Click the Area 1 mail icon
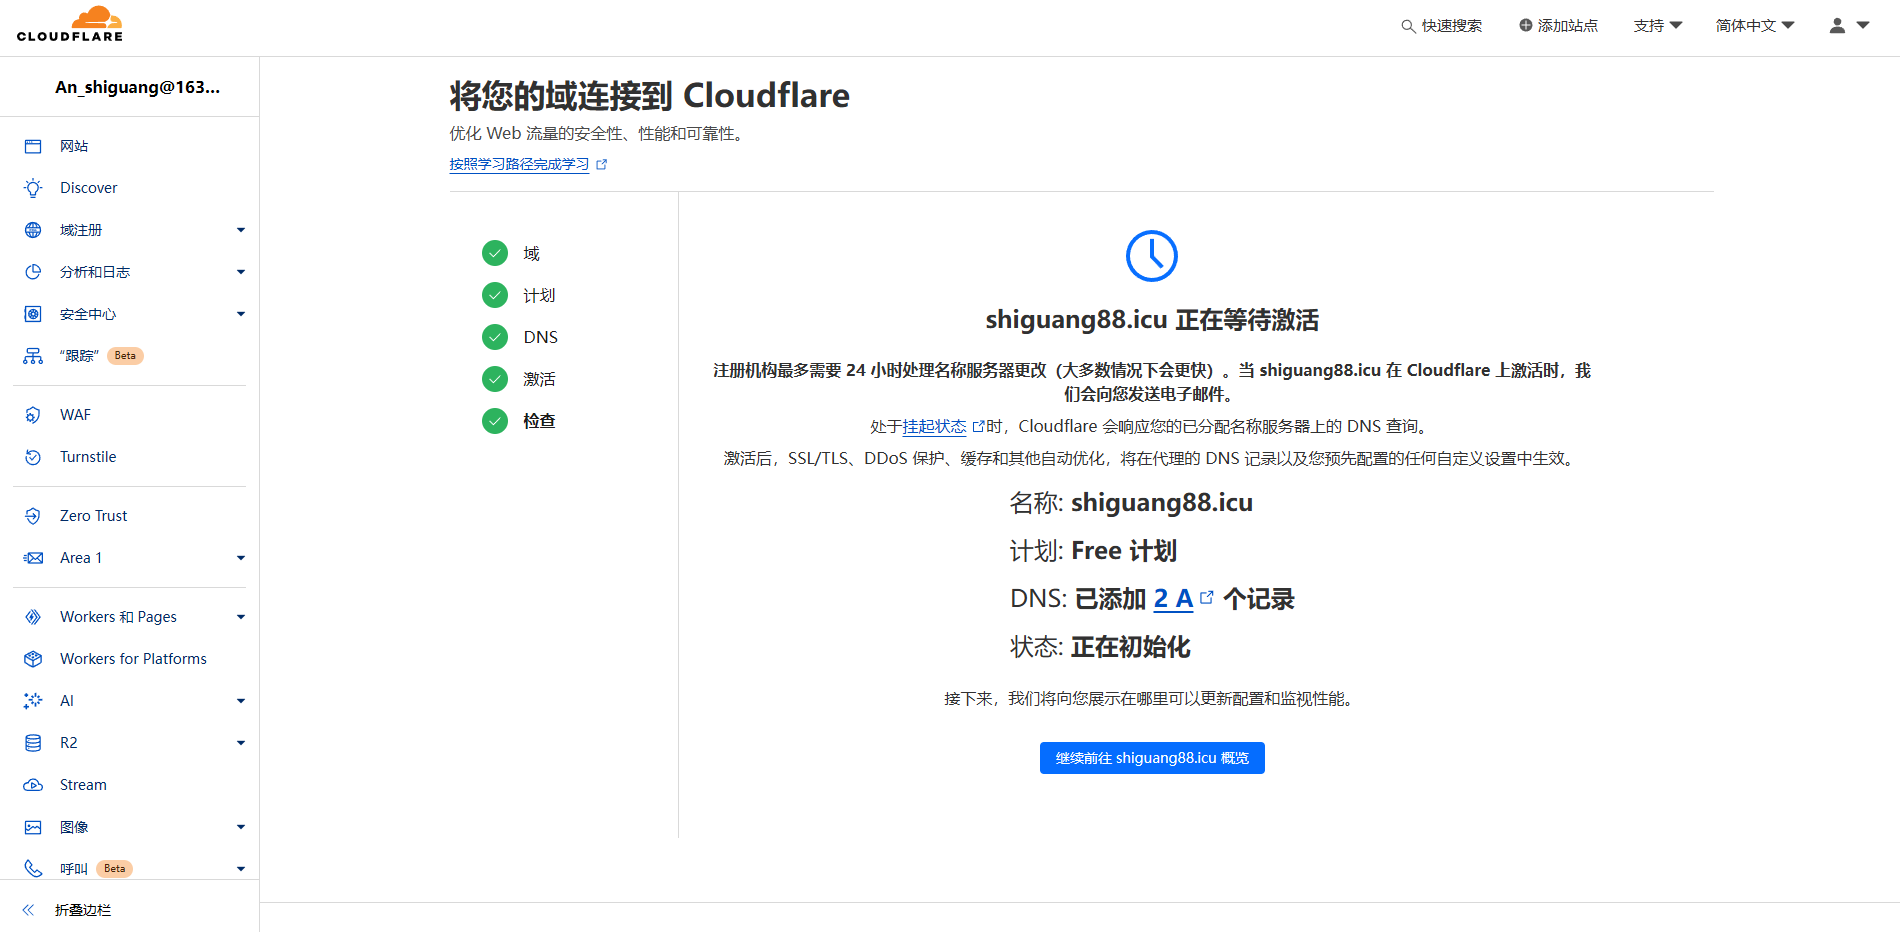 (x=33, y=558)
